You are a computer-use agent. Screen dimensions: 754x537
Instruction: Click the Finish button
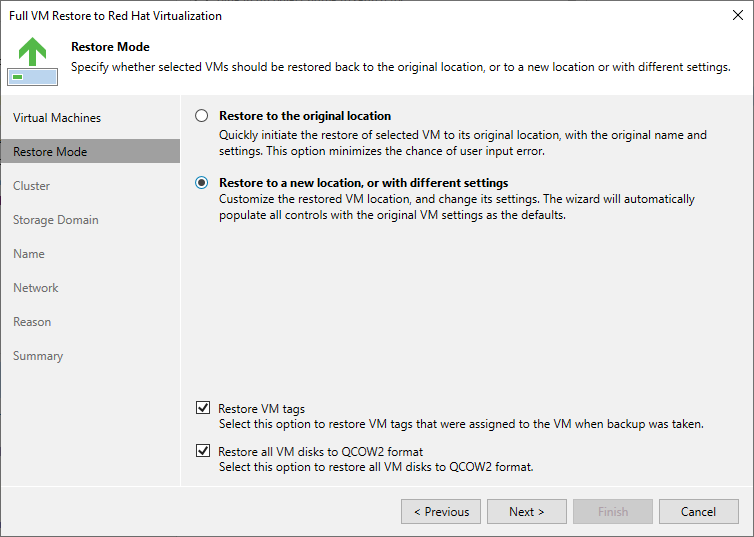point(612,512)
